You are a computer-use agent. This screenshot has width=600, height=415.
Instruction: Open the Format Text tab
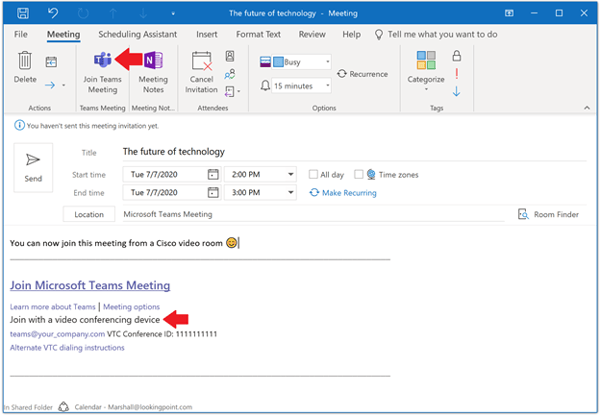tap(258, 34)
